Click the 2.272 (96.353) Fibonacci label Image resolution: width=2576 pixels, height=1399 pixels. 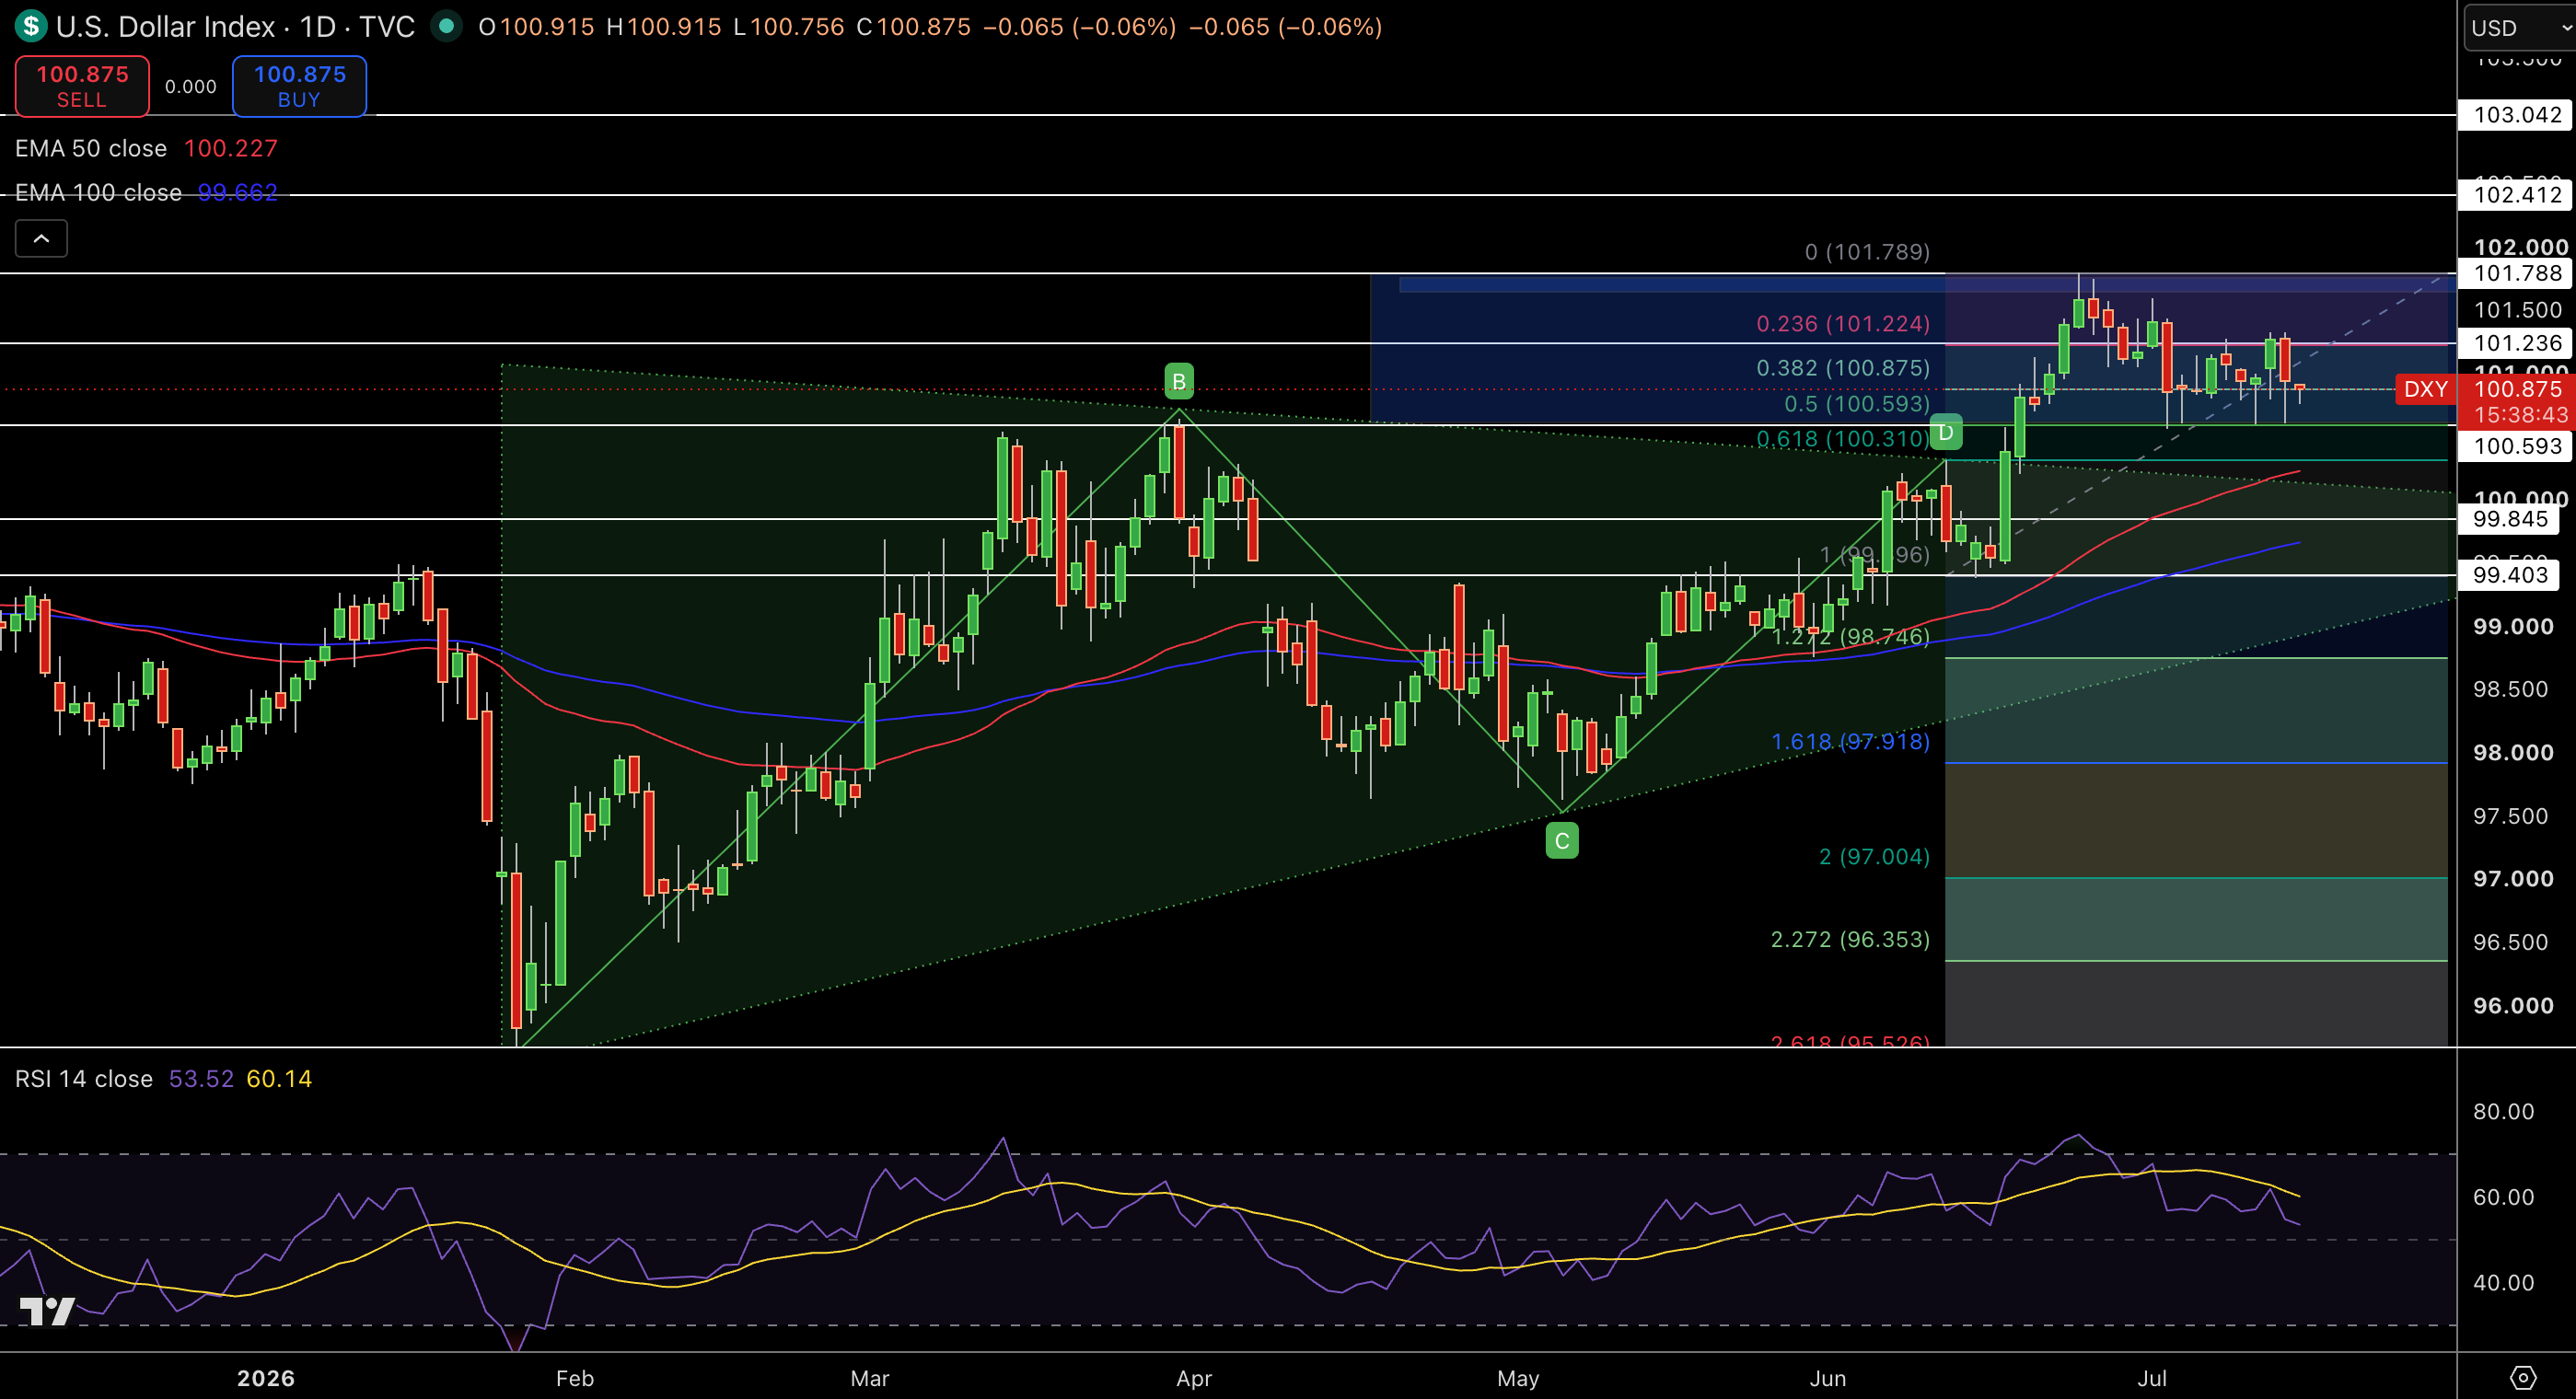coord(1850,940)
